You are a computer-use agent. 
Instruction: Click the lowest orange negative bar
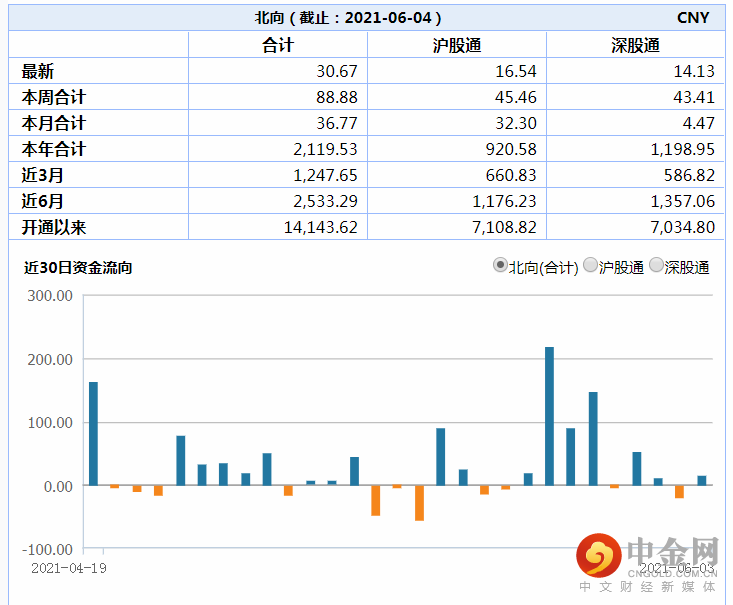(x=419, y=503)
